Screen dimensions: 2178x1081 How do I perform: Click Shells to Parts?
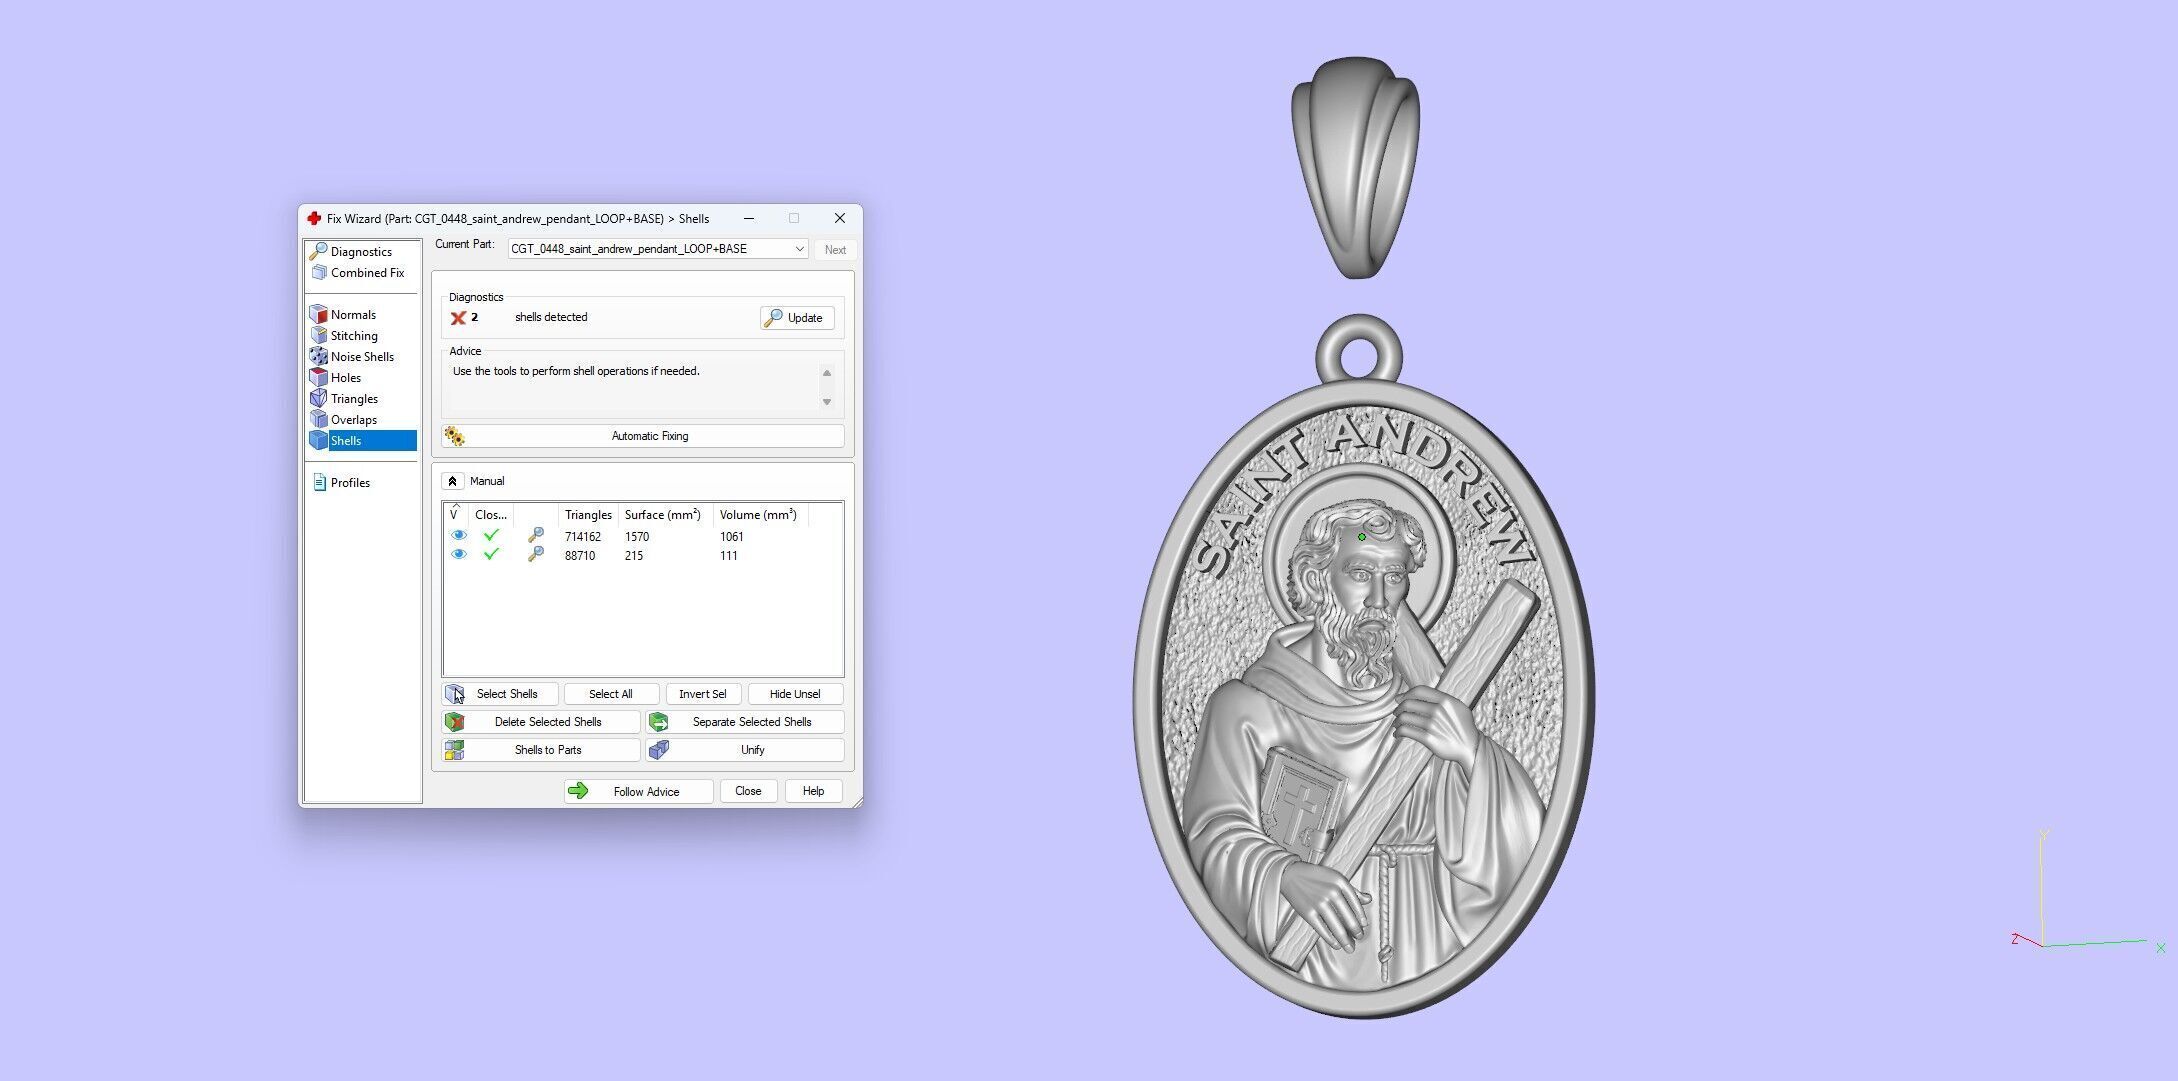541,750
